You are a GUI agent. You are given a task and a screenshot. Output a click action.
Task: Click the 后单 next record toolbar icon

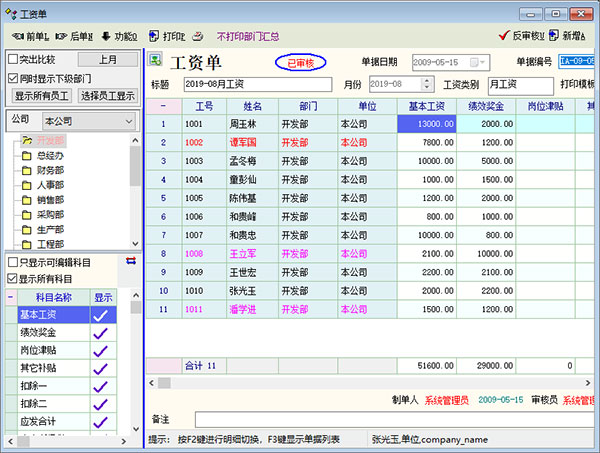(x=61, y=35)
